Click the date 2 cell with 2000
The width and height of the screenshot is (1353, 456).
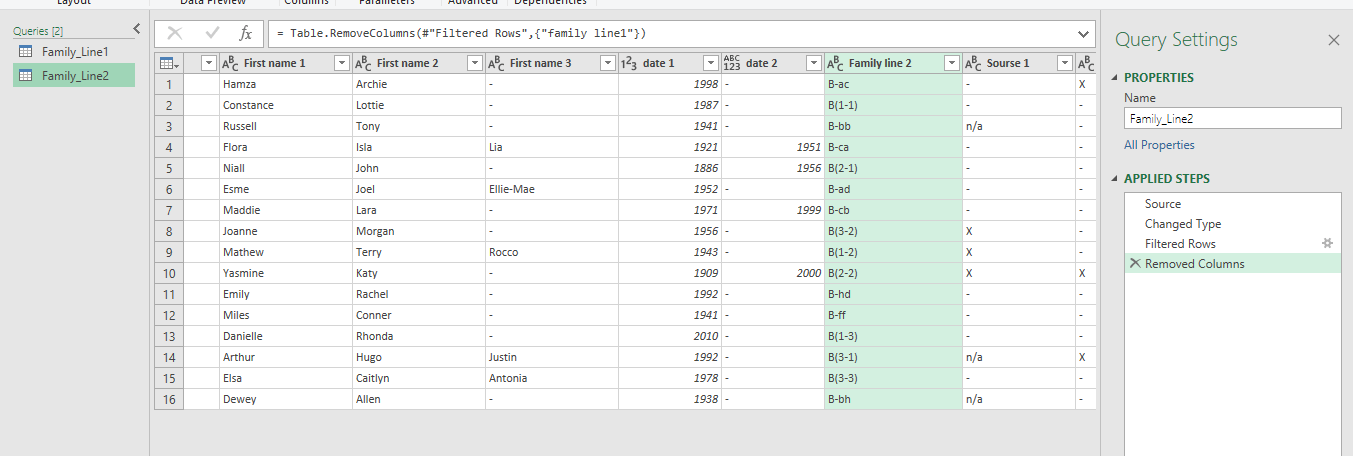pyautogui.click(x=773, y=273)
